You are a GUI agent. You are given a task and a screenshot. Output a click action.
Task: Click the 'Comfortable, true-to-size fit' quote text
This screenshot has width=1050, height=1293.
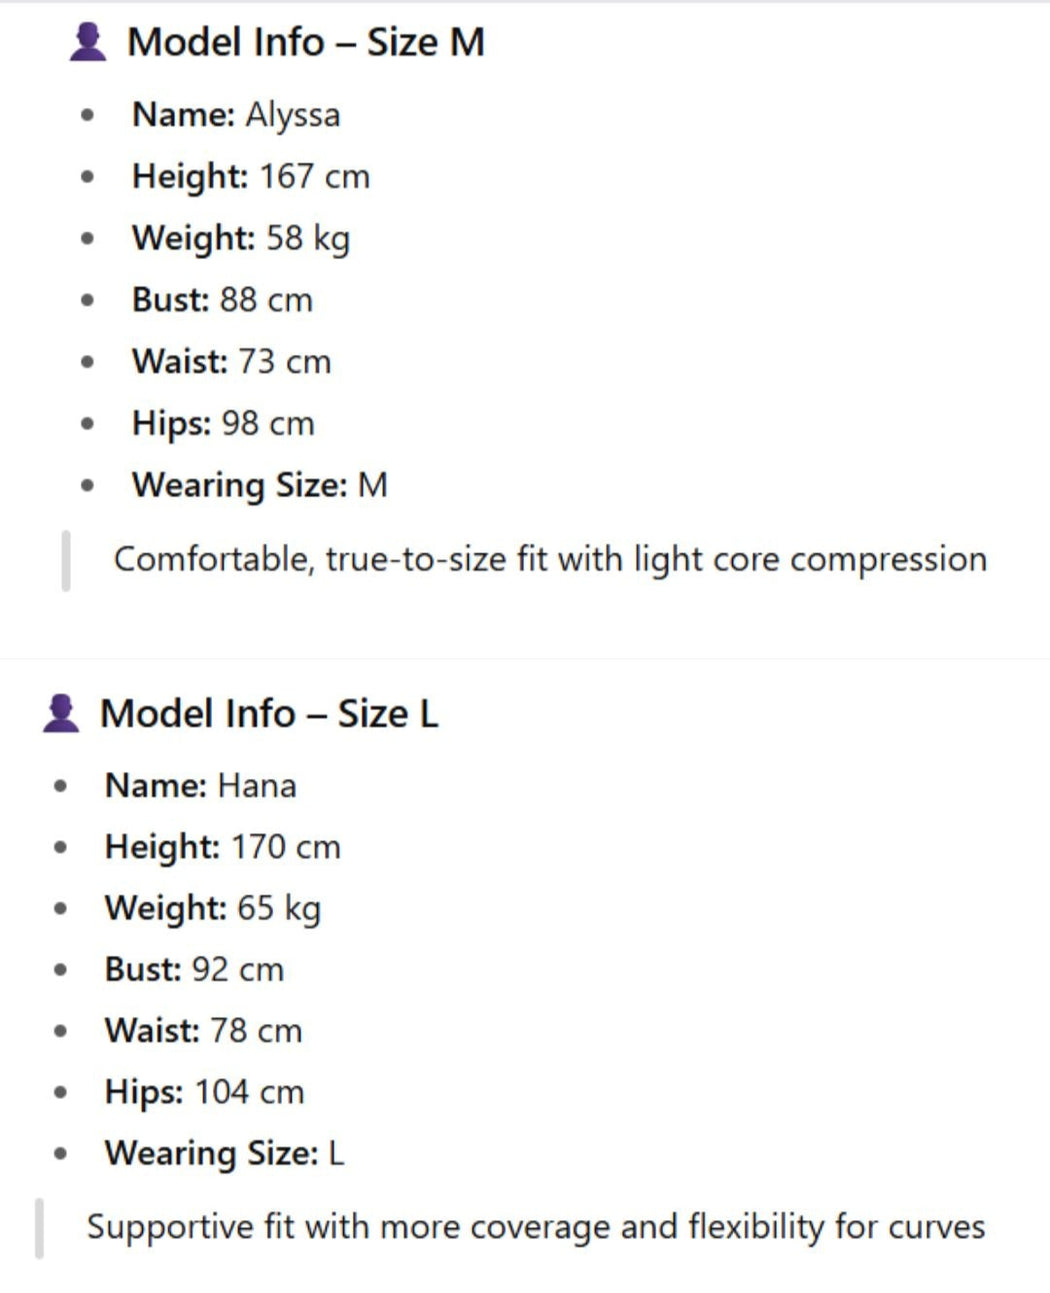[x=550, y=559]
